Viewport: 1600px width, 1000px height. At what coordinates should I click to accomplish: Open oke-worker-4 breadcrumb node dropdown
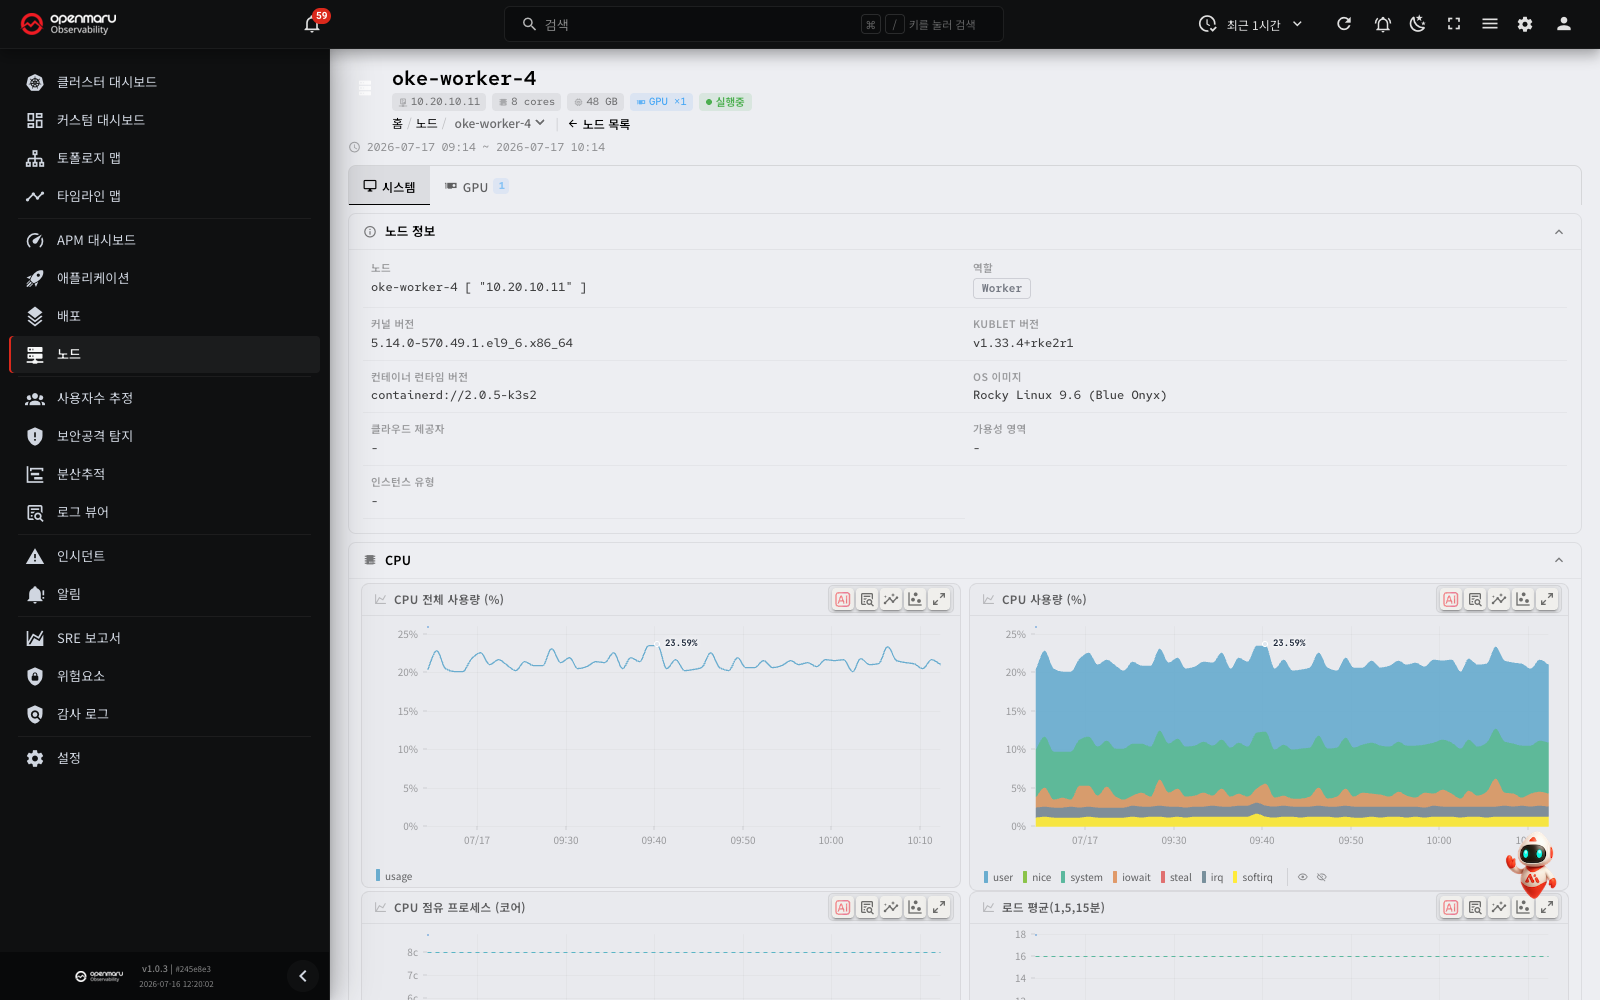[x=499, y=124]
